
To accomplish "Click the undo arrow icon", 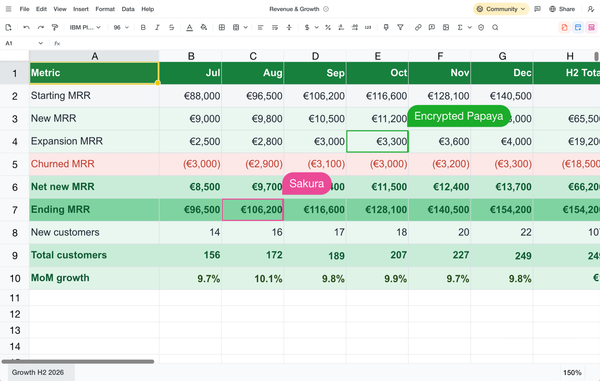I will tap(26, 27).
